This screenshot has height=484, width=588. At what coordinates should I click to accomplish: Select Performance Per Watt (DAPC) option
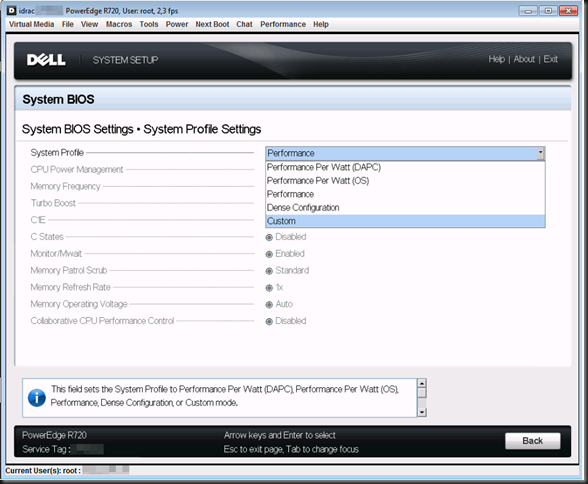[405, 167]
